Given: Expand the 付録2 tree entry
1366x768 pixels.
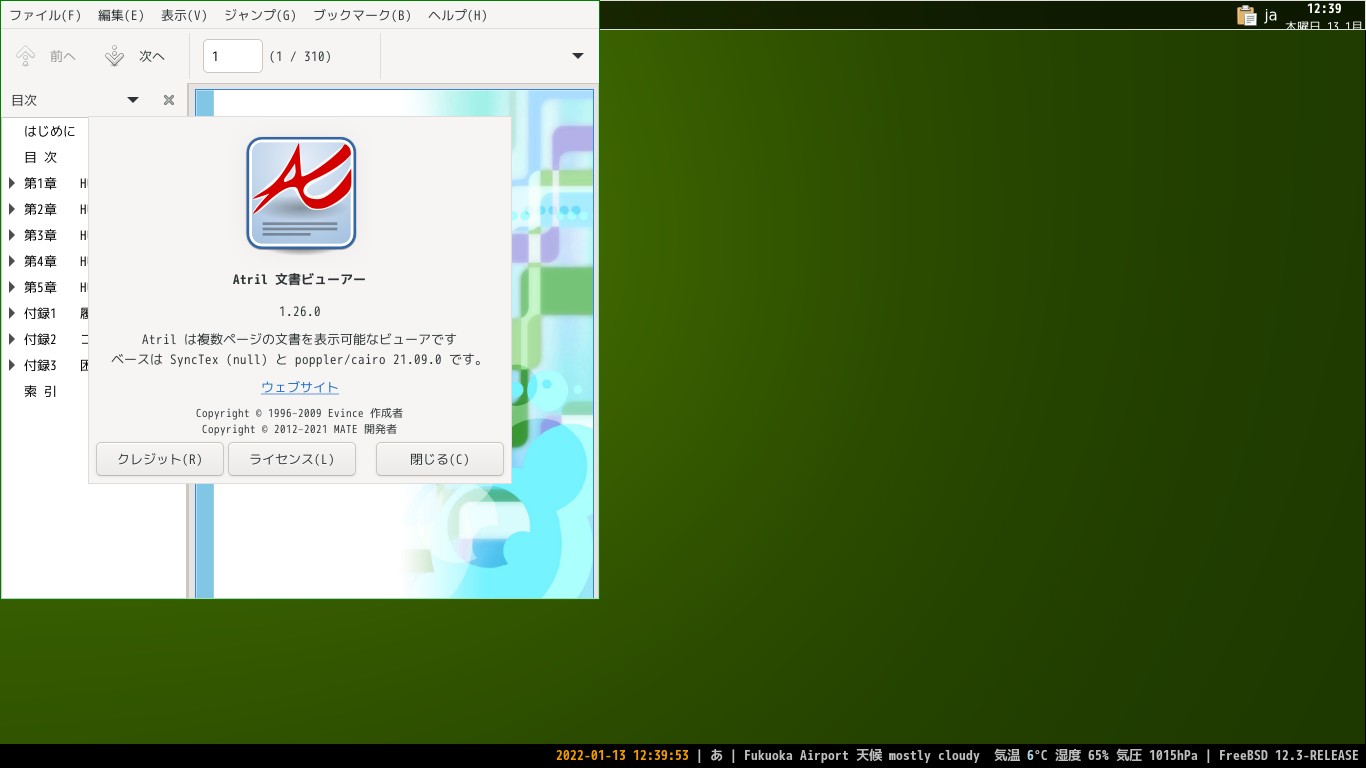Looking at the screenshot, I should tap(12, 339).
